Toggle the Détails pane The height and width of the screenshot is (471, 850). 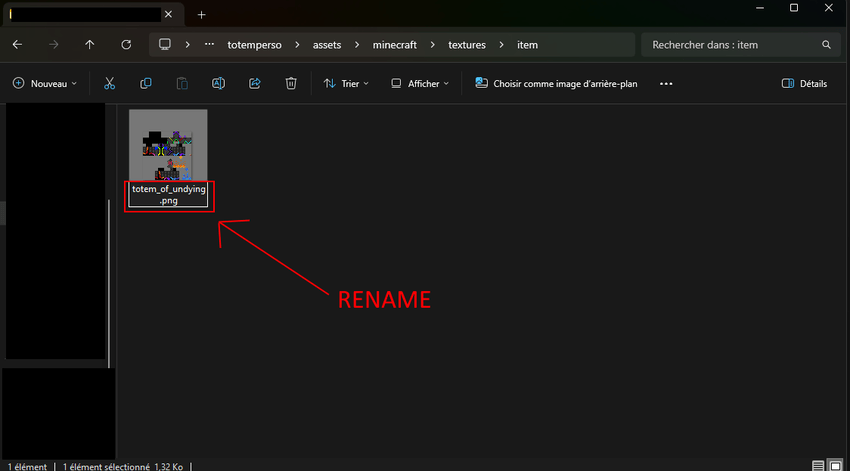point(804,84)
